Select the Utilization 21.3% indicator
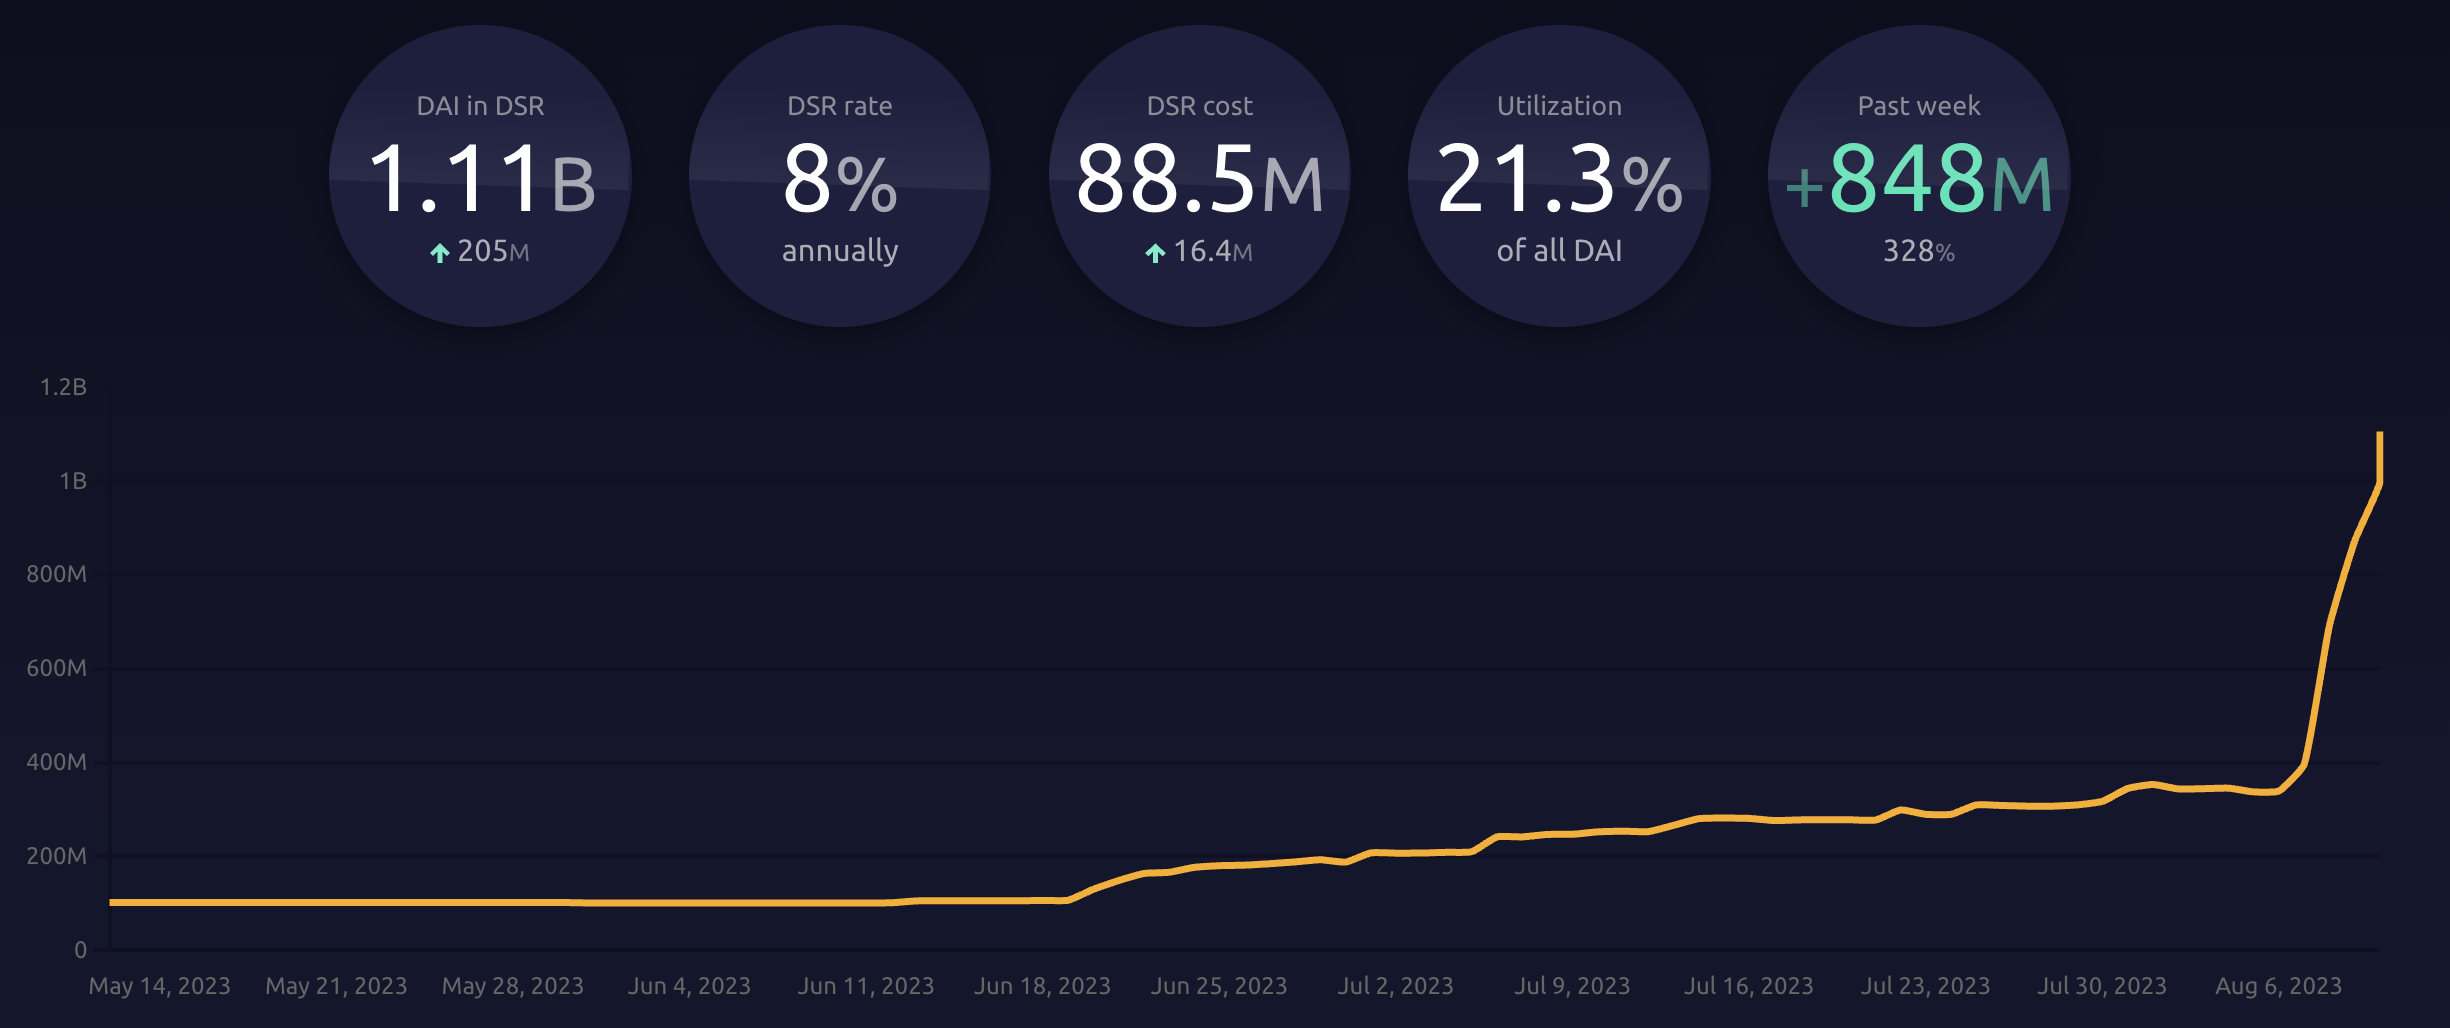 coord(1560,178)
